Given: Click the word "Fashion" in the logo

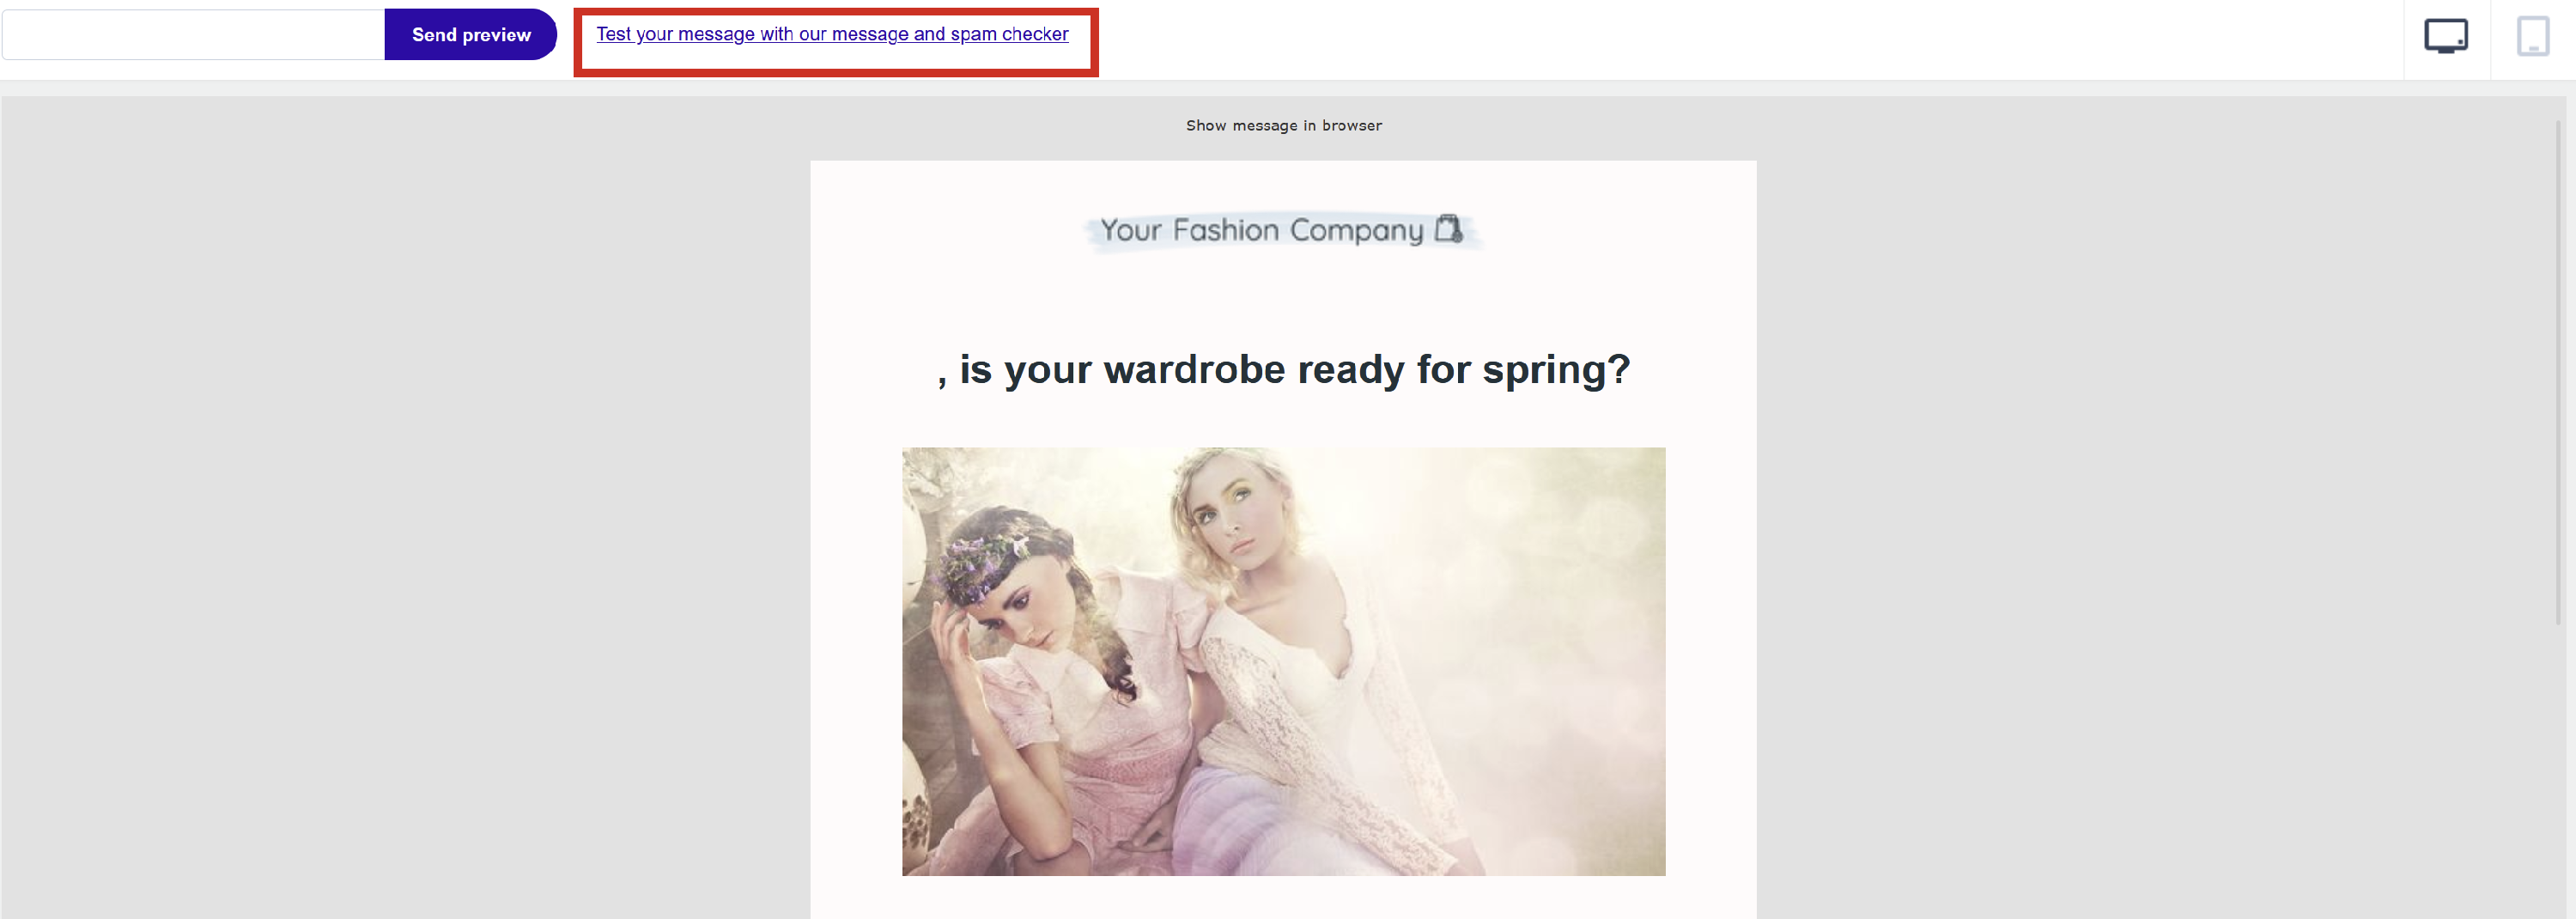Looking at the screenshot, I should (x=1226, y=230).
